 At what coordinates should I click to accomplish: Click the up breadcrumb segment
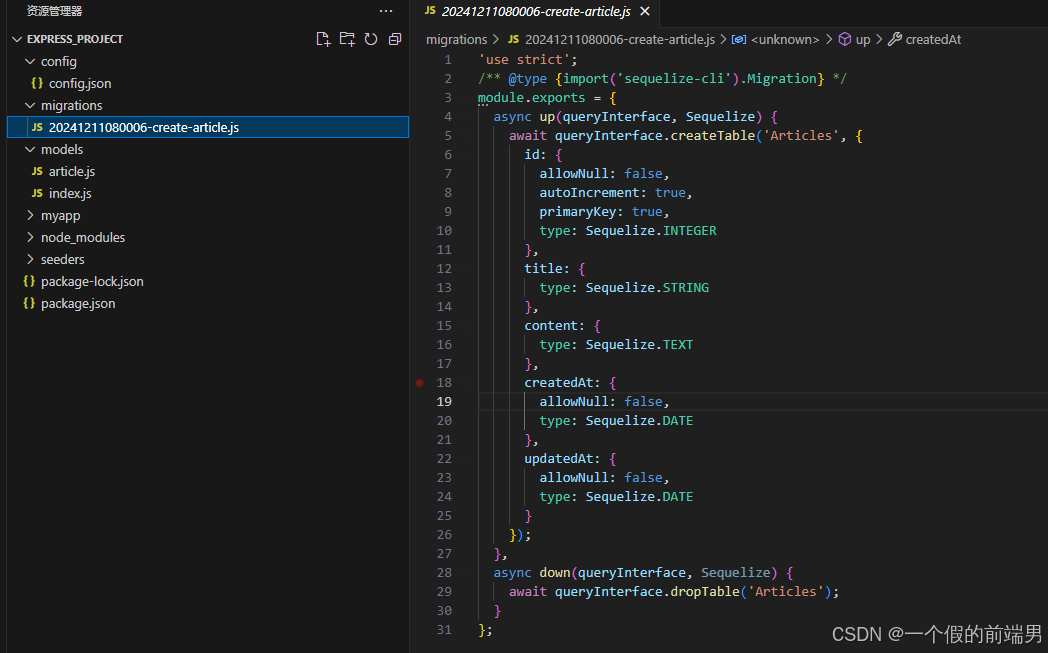click(x=863, y=39)
